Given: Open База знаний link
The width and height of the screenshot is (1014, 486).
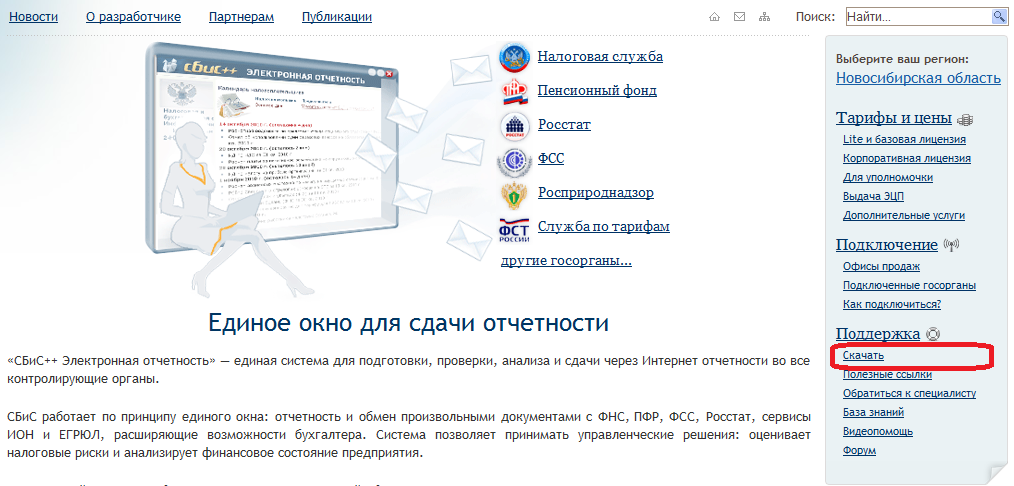Looking at the screenshot, I should coord(874,412).
